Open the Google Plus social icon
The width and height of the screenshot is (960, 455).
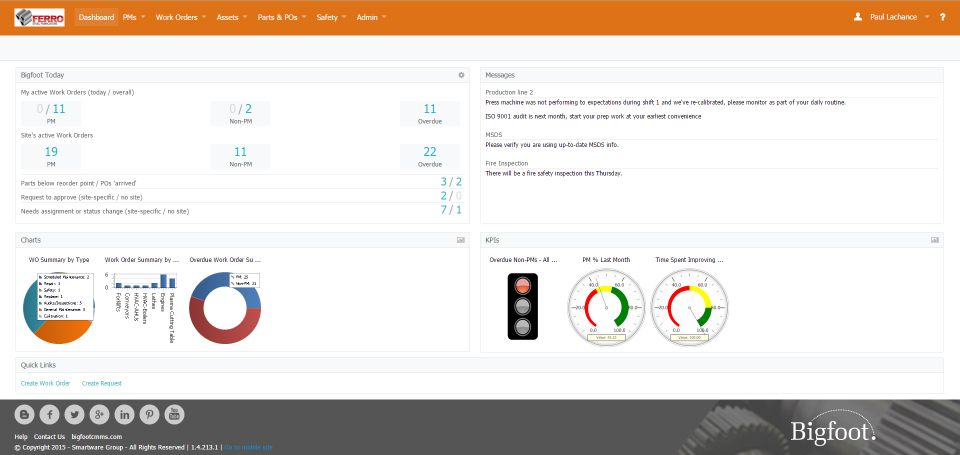click(x=100, y=415)
